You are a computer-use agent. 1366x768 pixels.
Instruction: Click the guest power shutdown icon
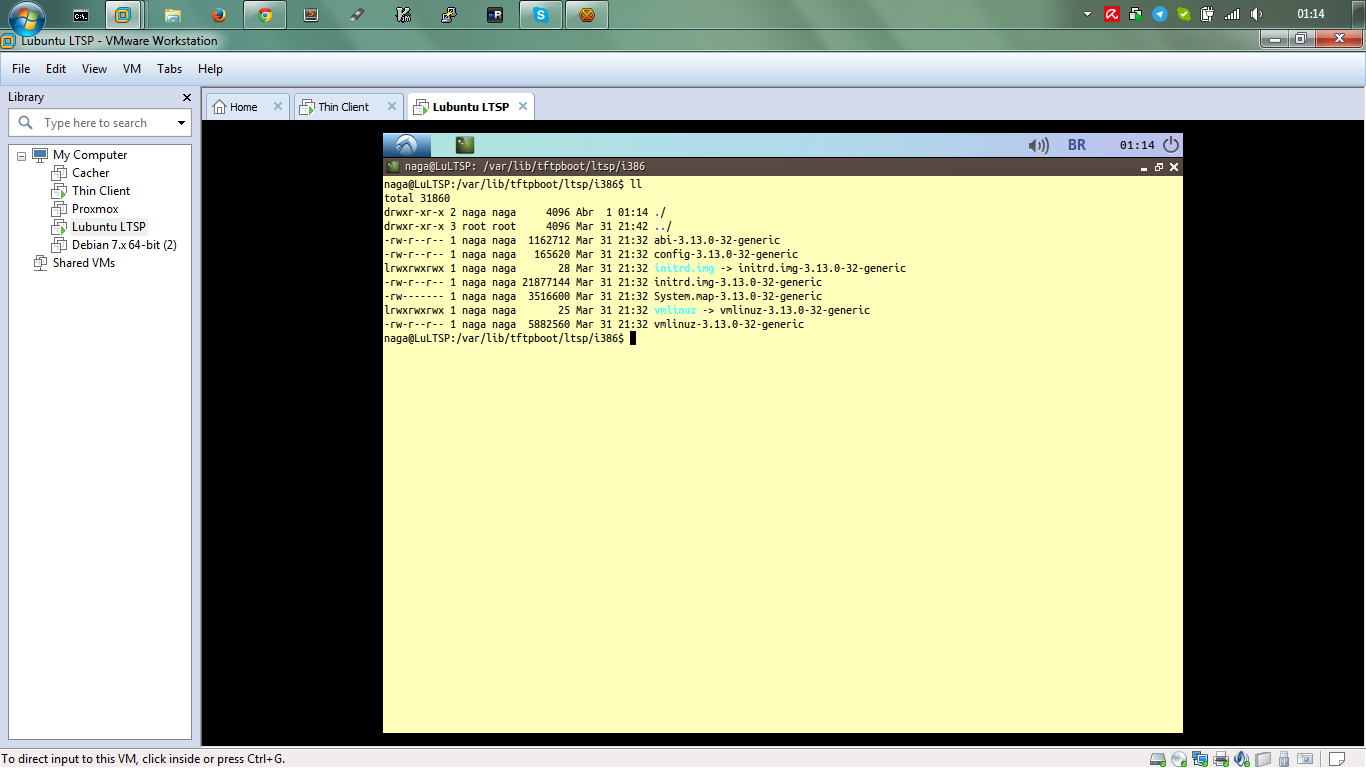click(x=1170, y=145)
